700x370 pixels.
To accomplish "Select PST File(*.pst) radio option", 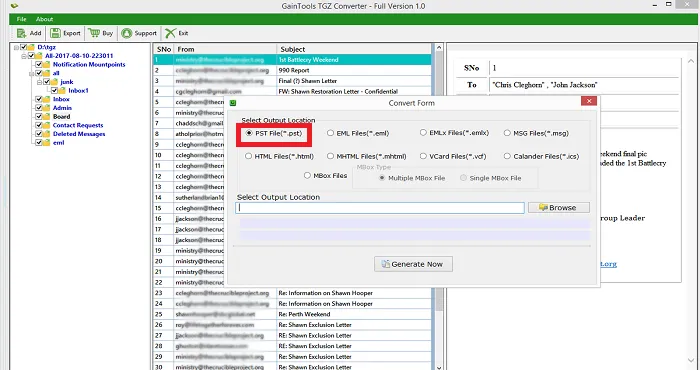I will click(x=249, y=133).
